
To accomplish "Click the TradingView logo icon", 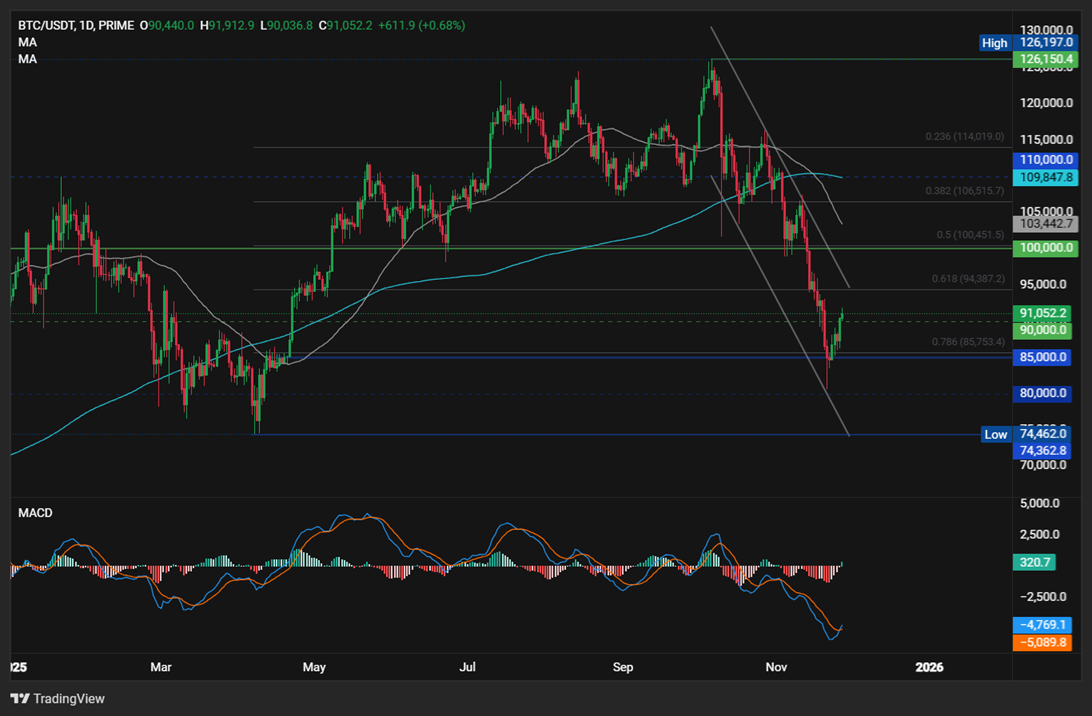I will pyautogui.click(x=18, y=698).
